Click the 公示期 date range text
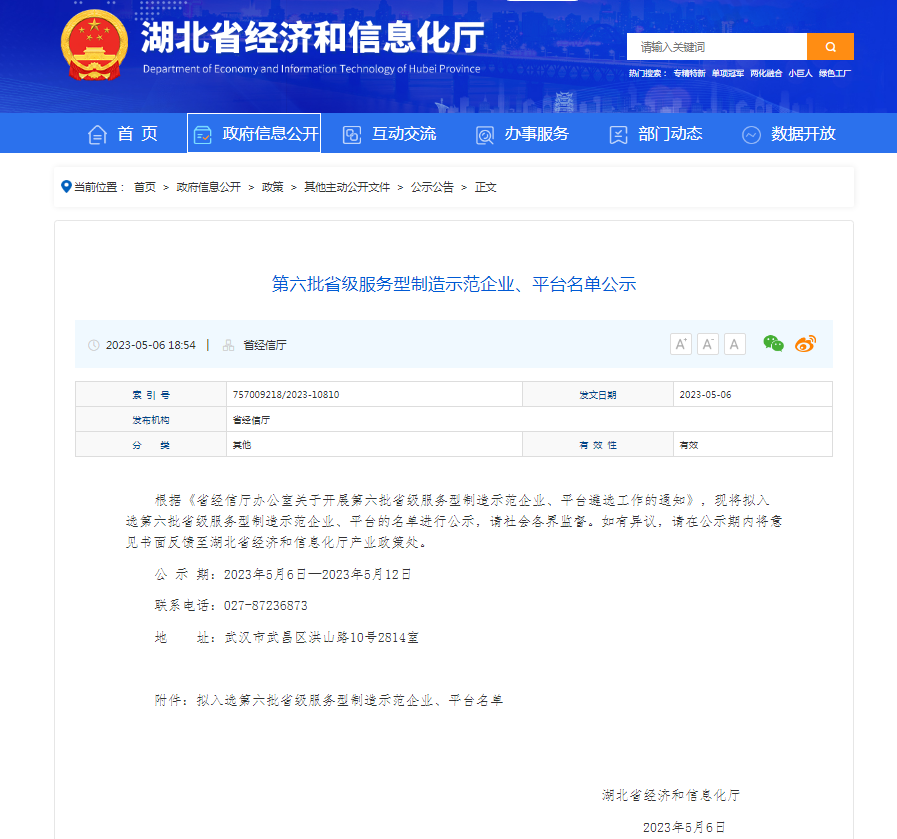This screenshot has width=897, height=839. pyautogui.click(x=317, y=574)
